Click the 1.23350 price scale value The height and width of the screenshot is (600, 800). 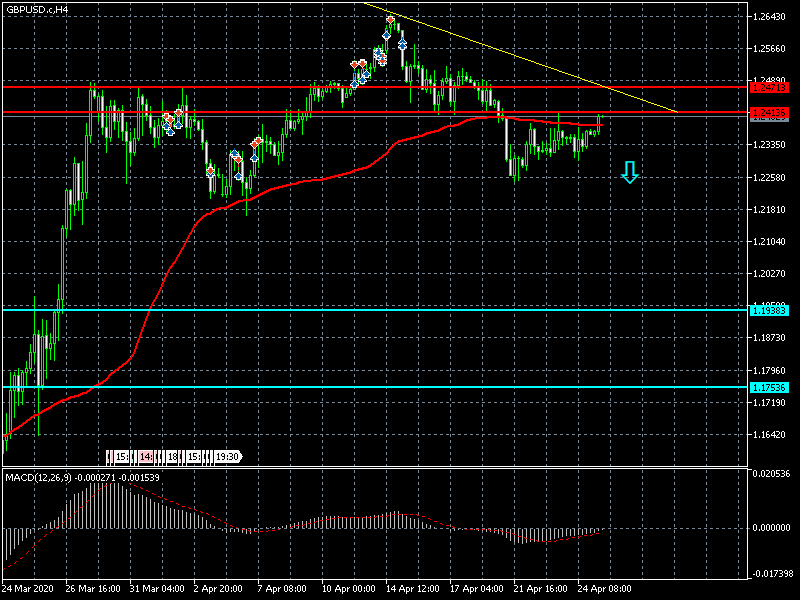[x=769, y=145]
